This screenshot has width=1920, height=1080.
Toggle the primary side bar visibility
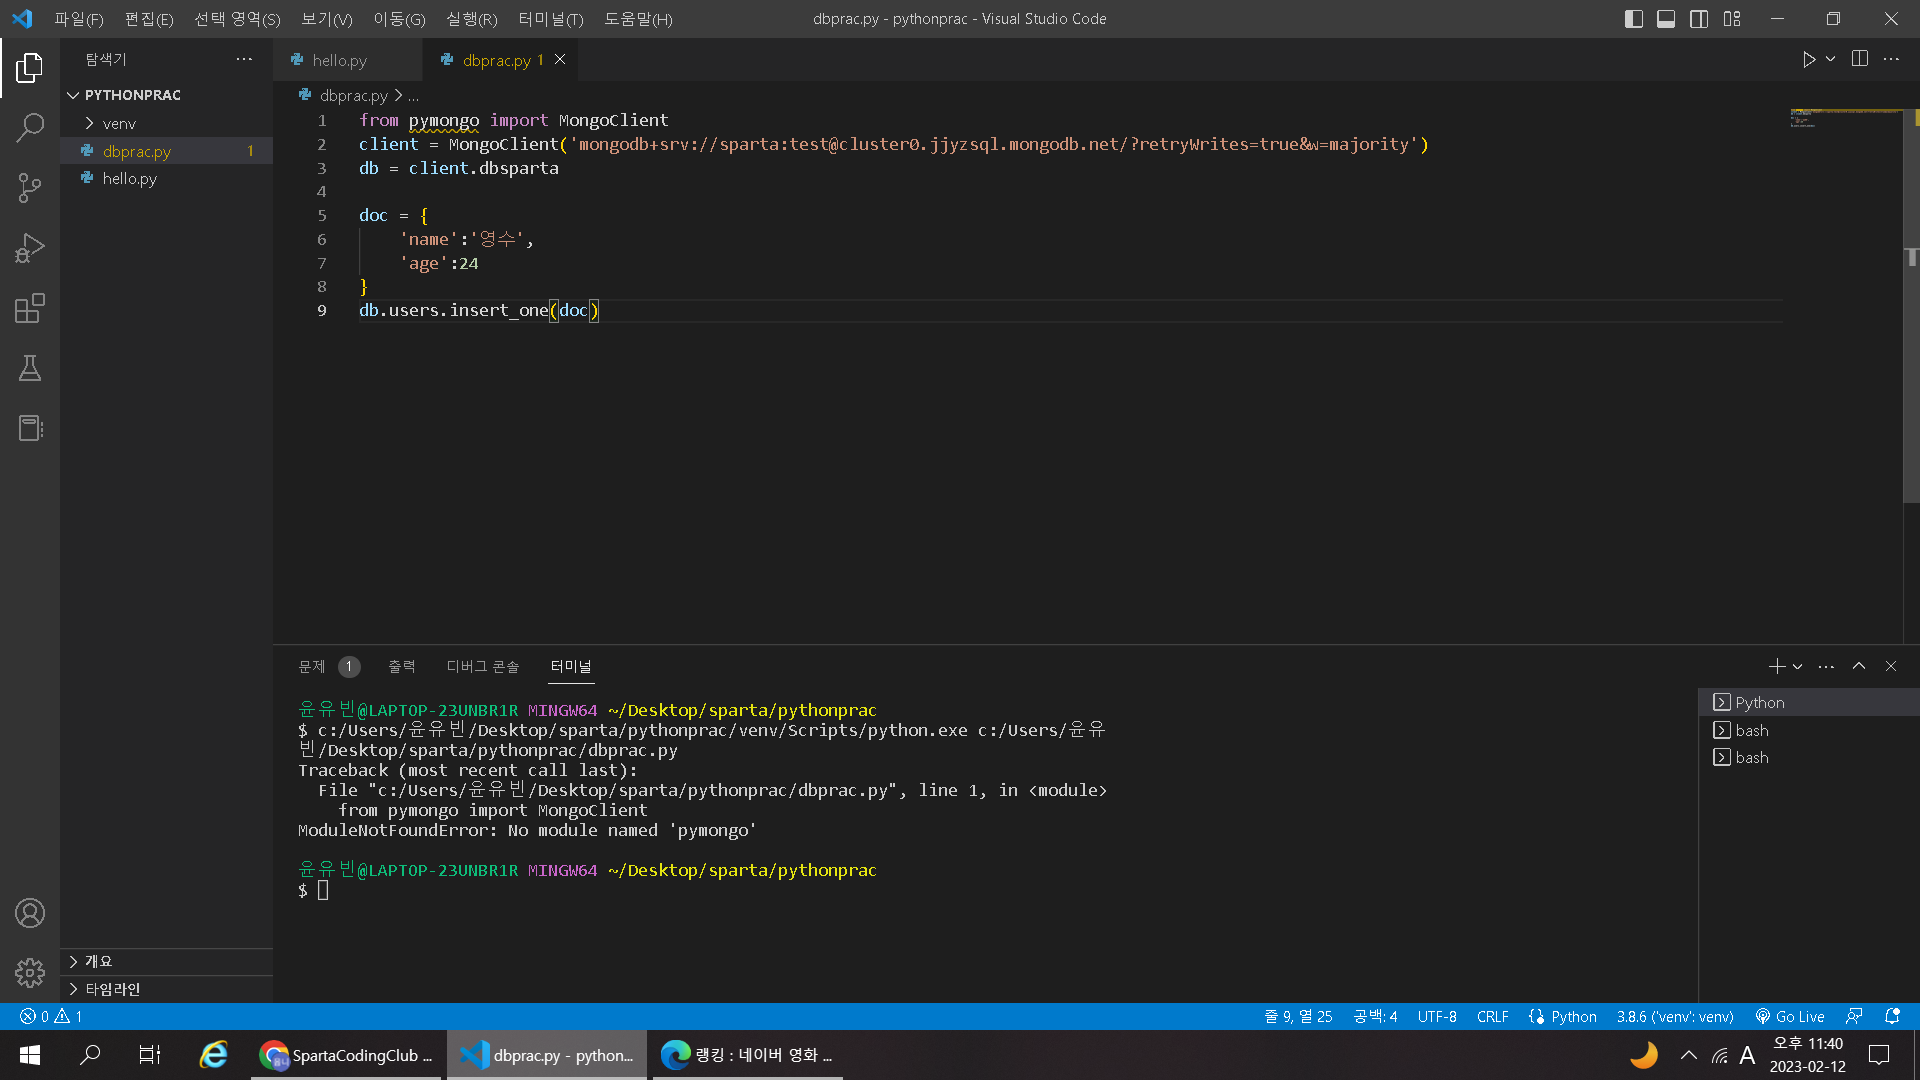pos(1634,19)
